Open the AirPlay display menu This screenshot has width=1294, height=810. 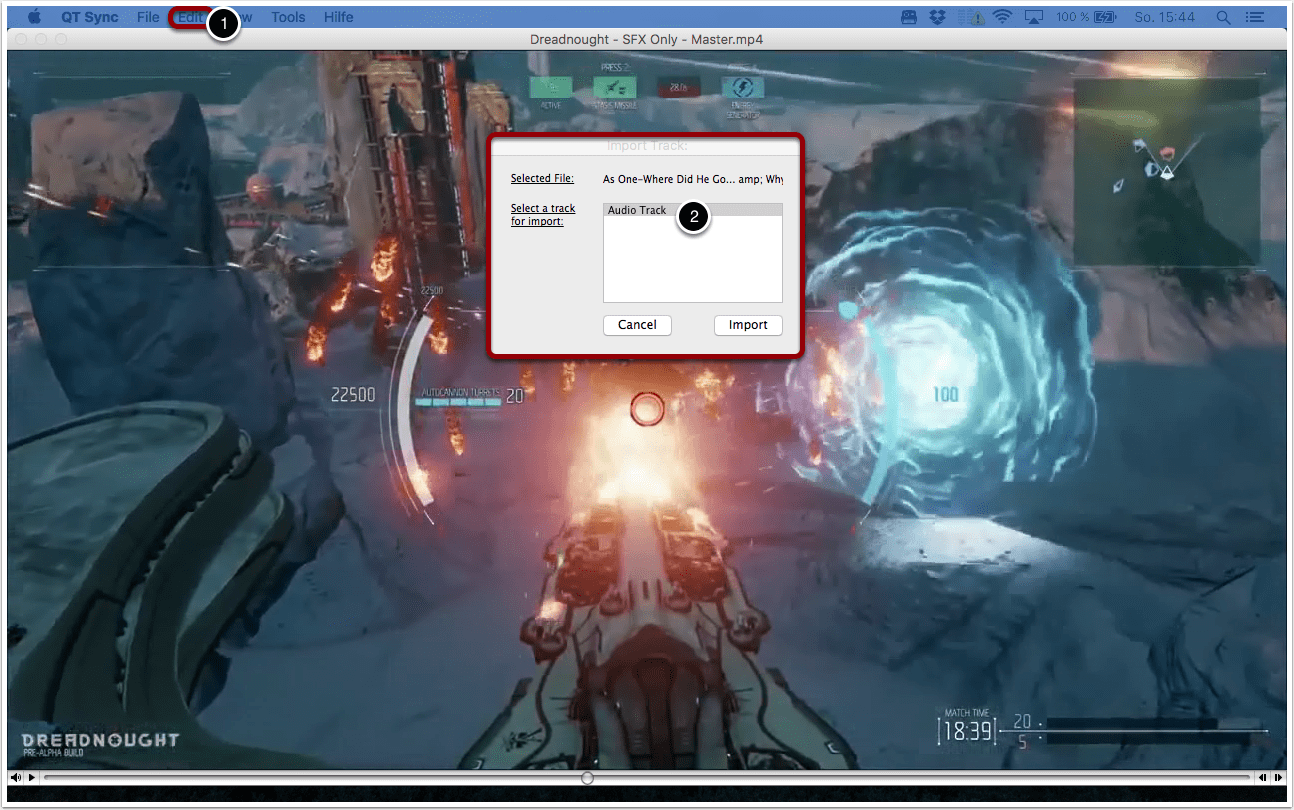tap(1034, 17)
